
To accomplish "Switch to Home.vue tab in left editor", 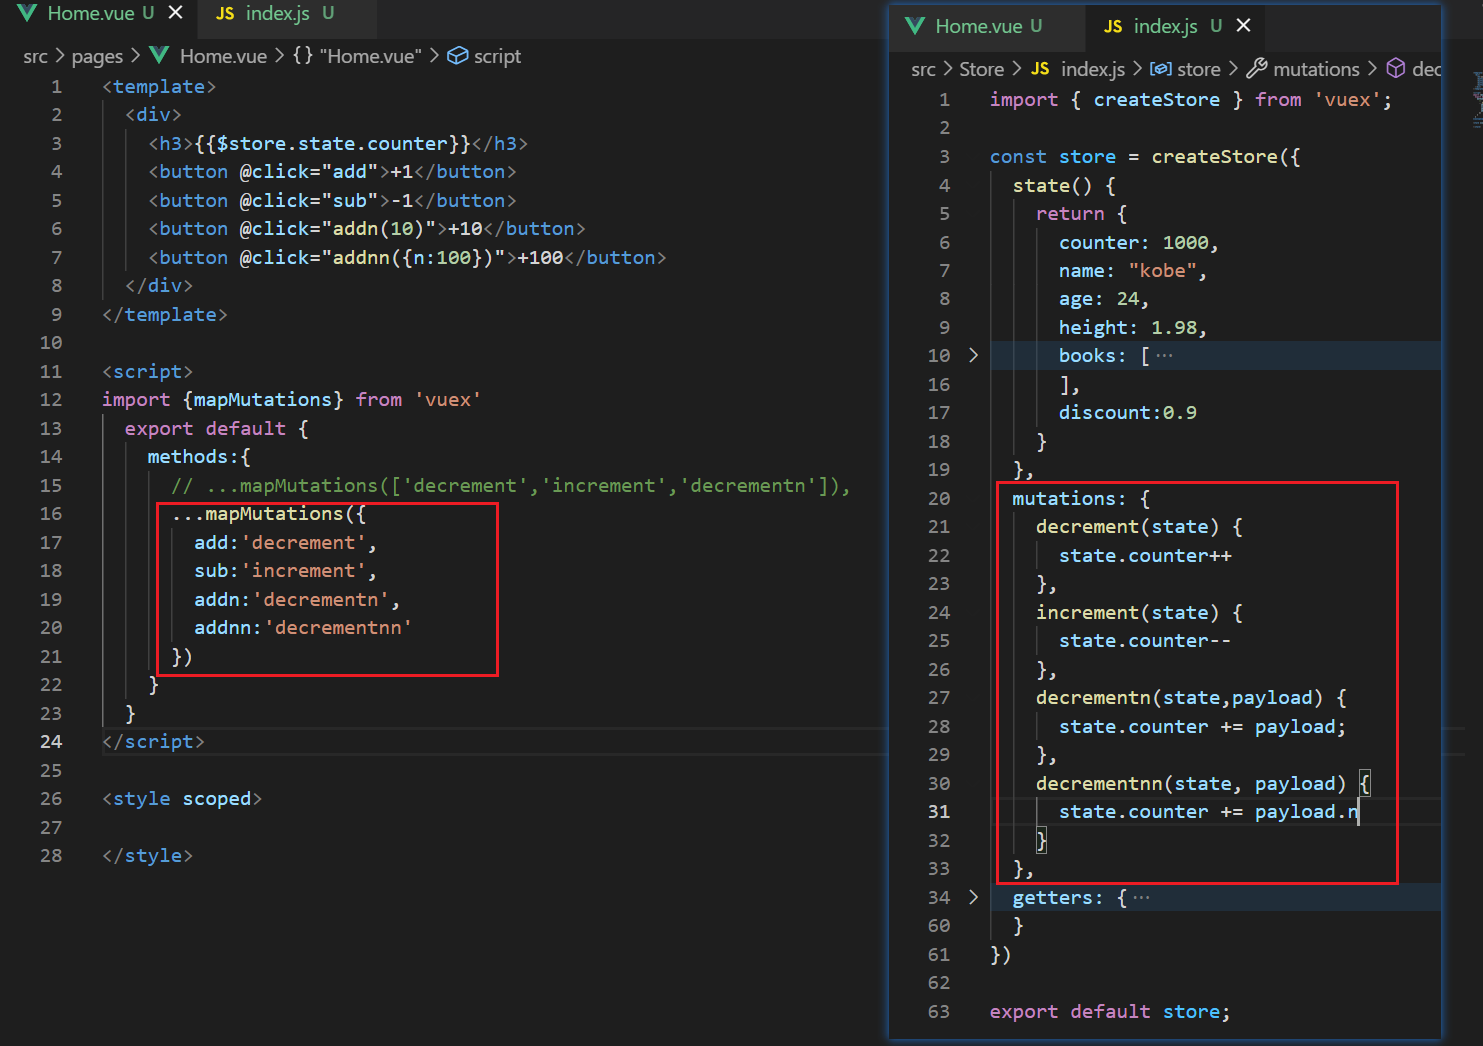I will (x=100, y=13).
